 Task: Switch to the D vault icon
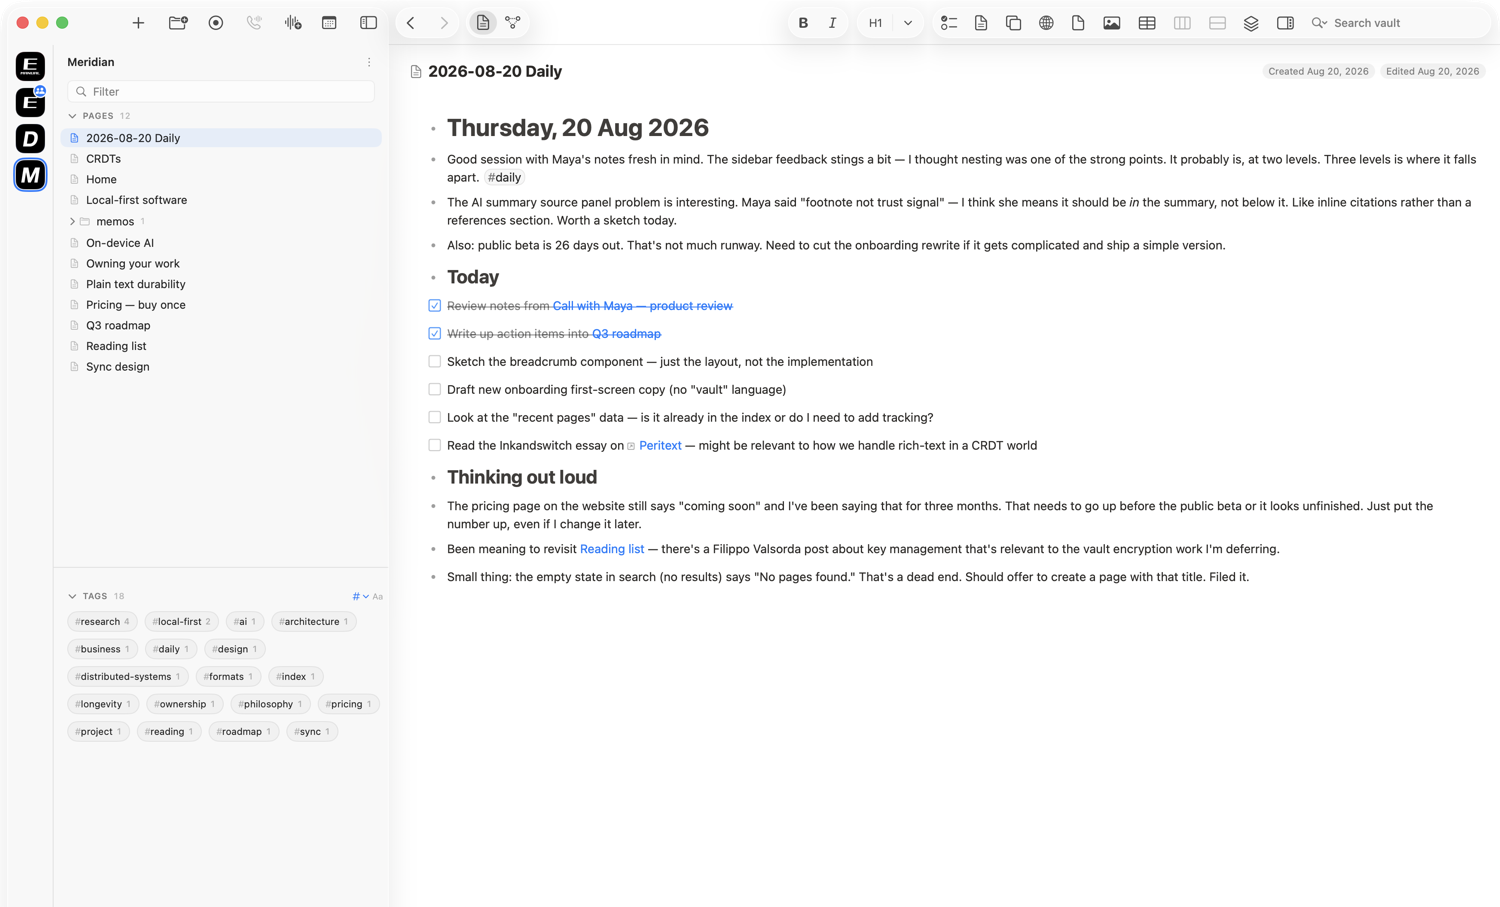coord(30,138)
